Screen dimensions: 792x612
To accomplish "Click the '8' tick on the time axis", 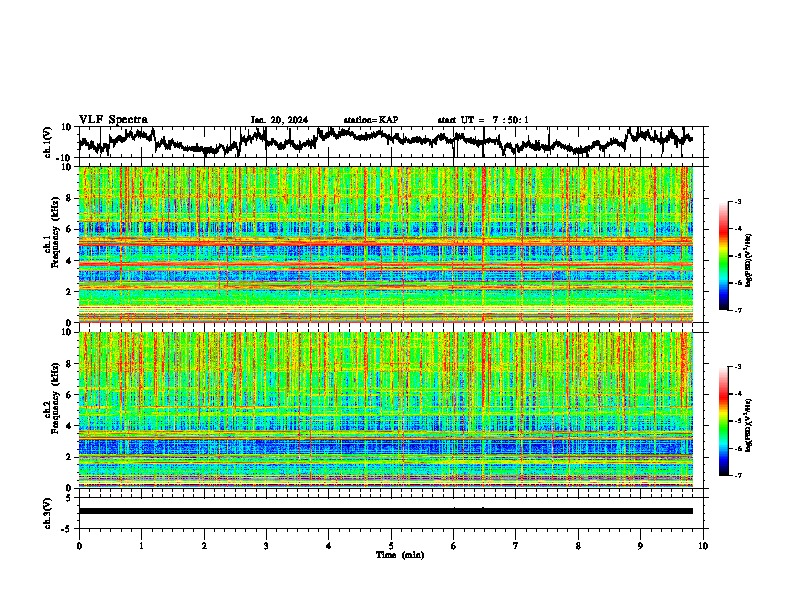I will pyautogui.click(x=578, y=546).
